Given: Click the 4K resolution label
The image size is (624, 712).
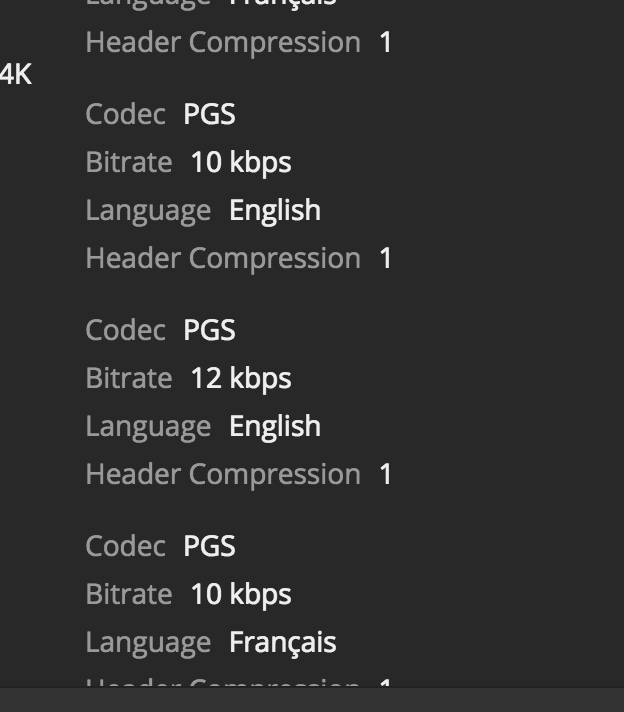Looking at the screenshot, I should coord(16,75).
